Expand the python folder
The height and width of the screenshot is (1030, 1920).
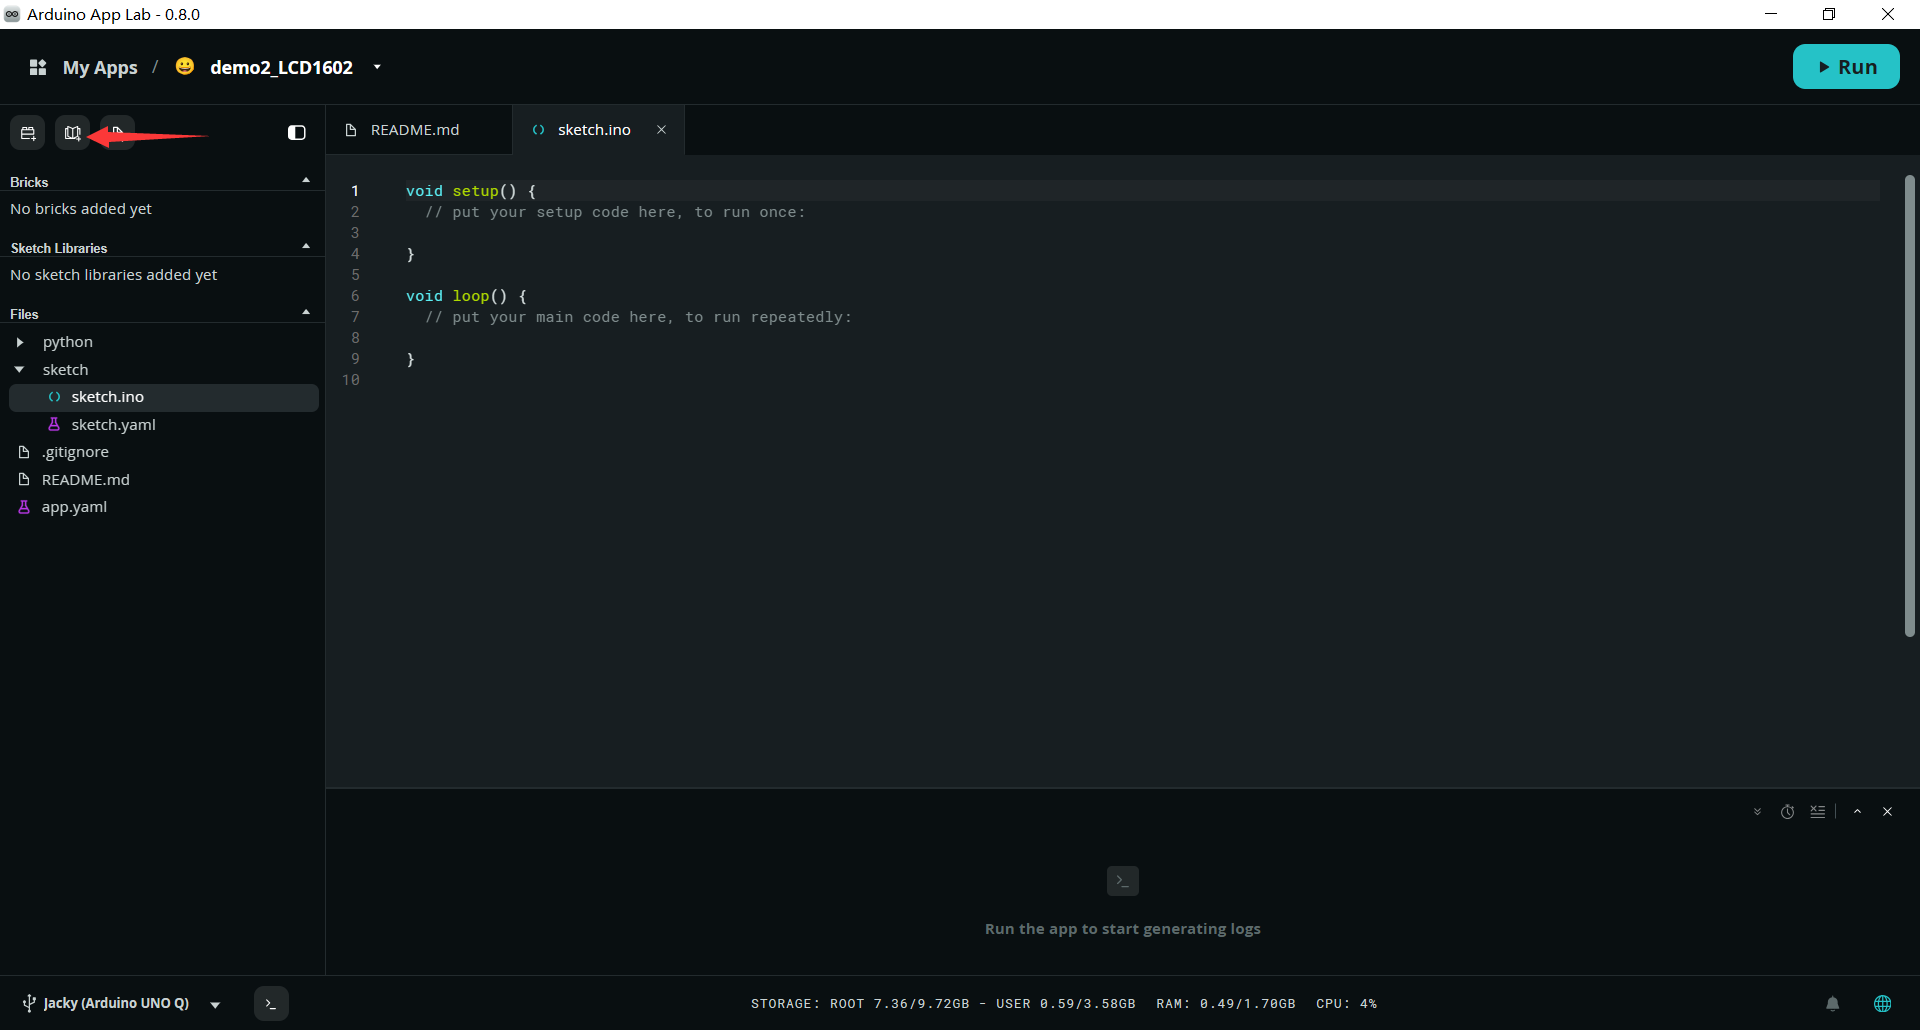(20, 342)
